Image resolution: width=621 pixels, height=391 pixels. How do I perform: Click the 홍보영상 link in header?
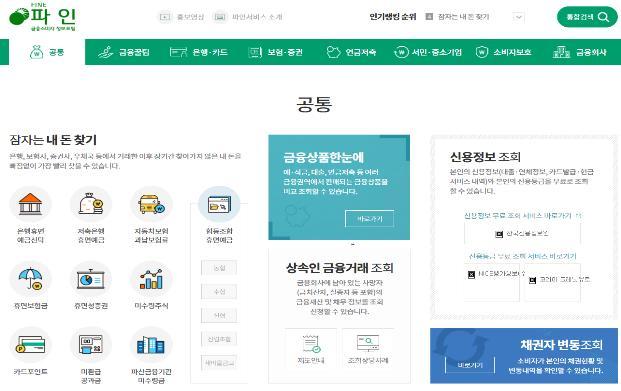[182, 17]
